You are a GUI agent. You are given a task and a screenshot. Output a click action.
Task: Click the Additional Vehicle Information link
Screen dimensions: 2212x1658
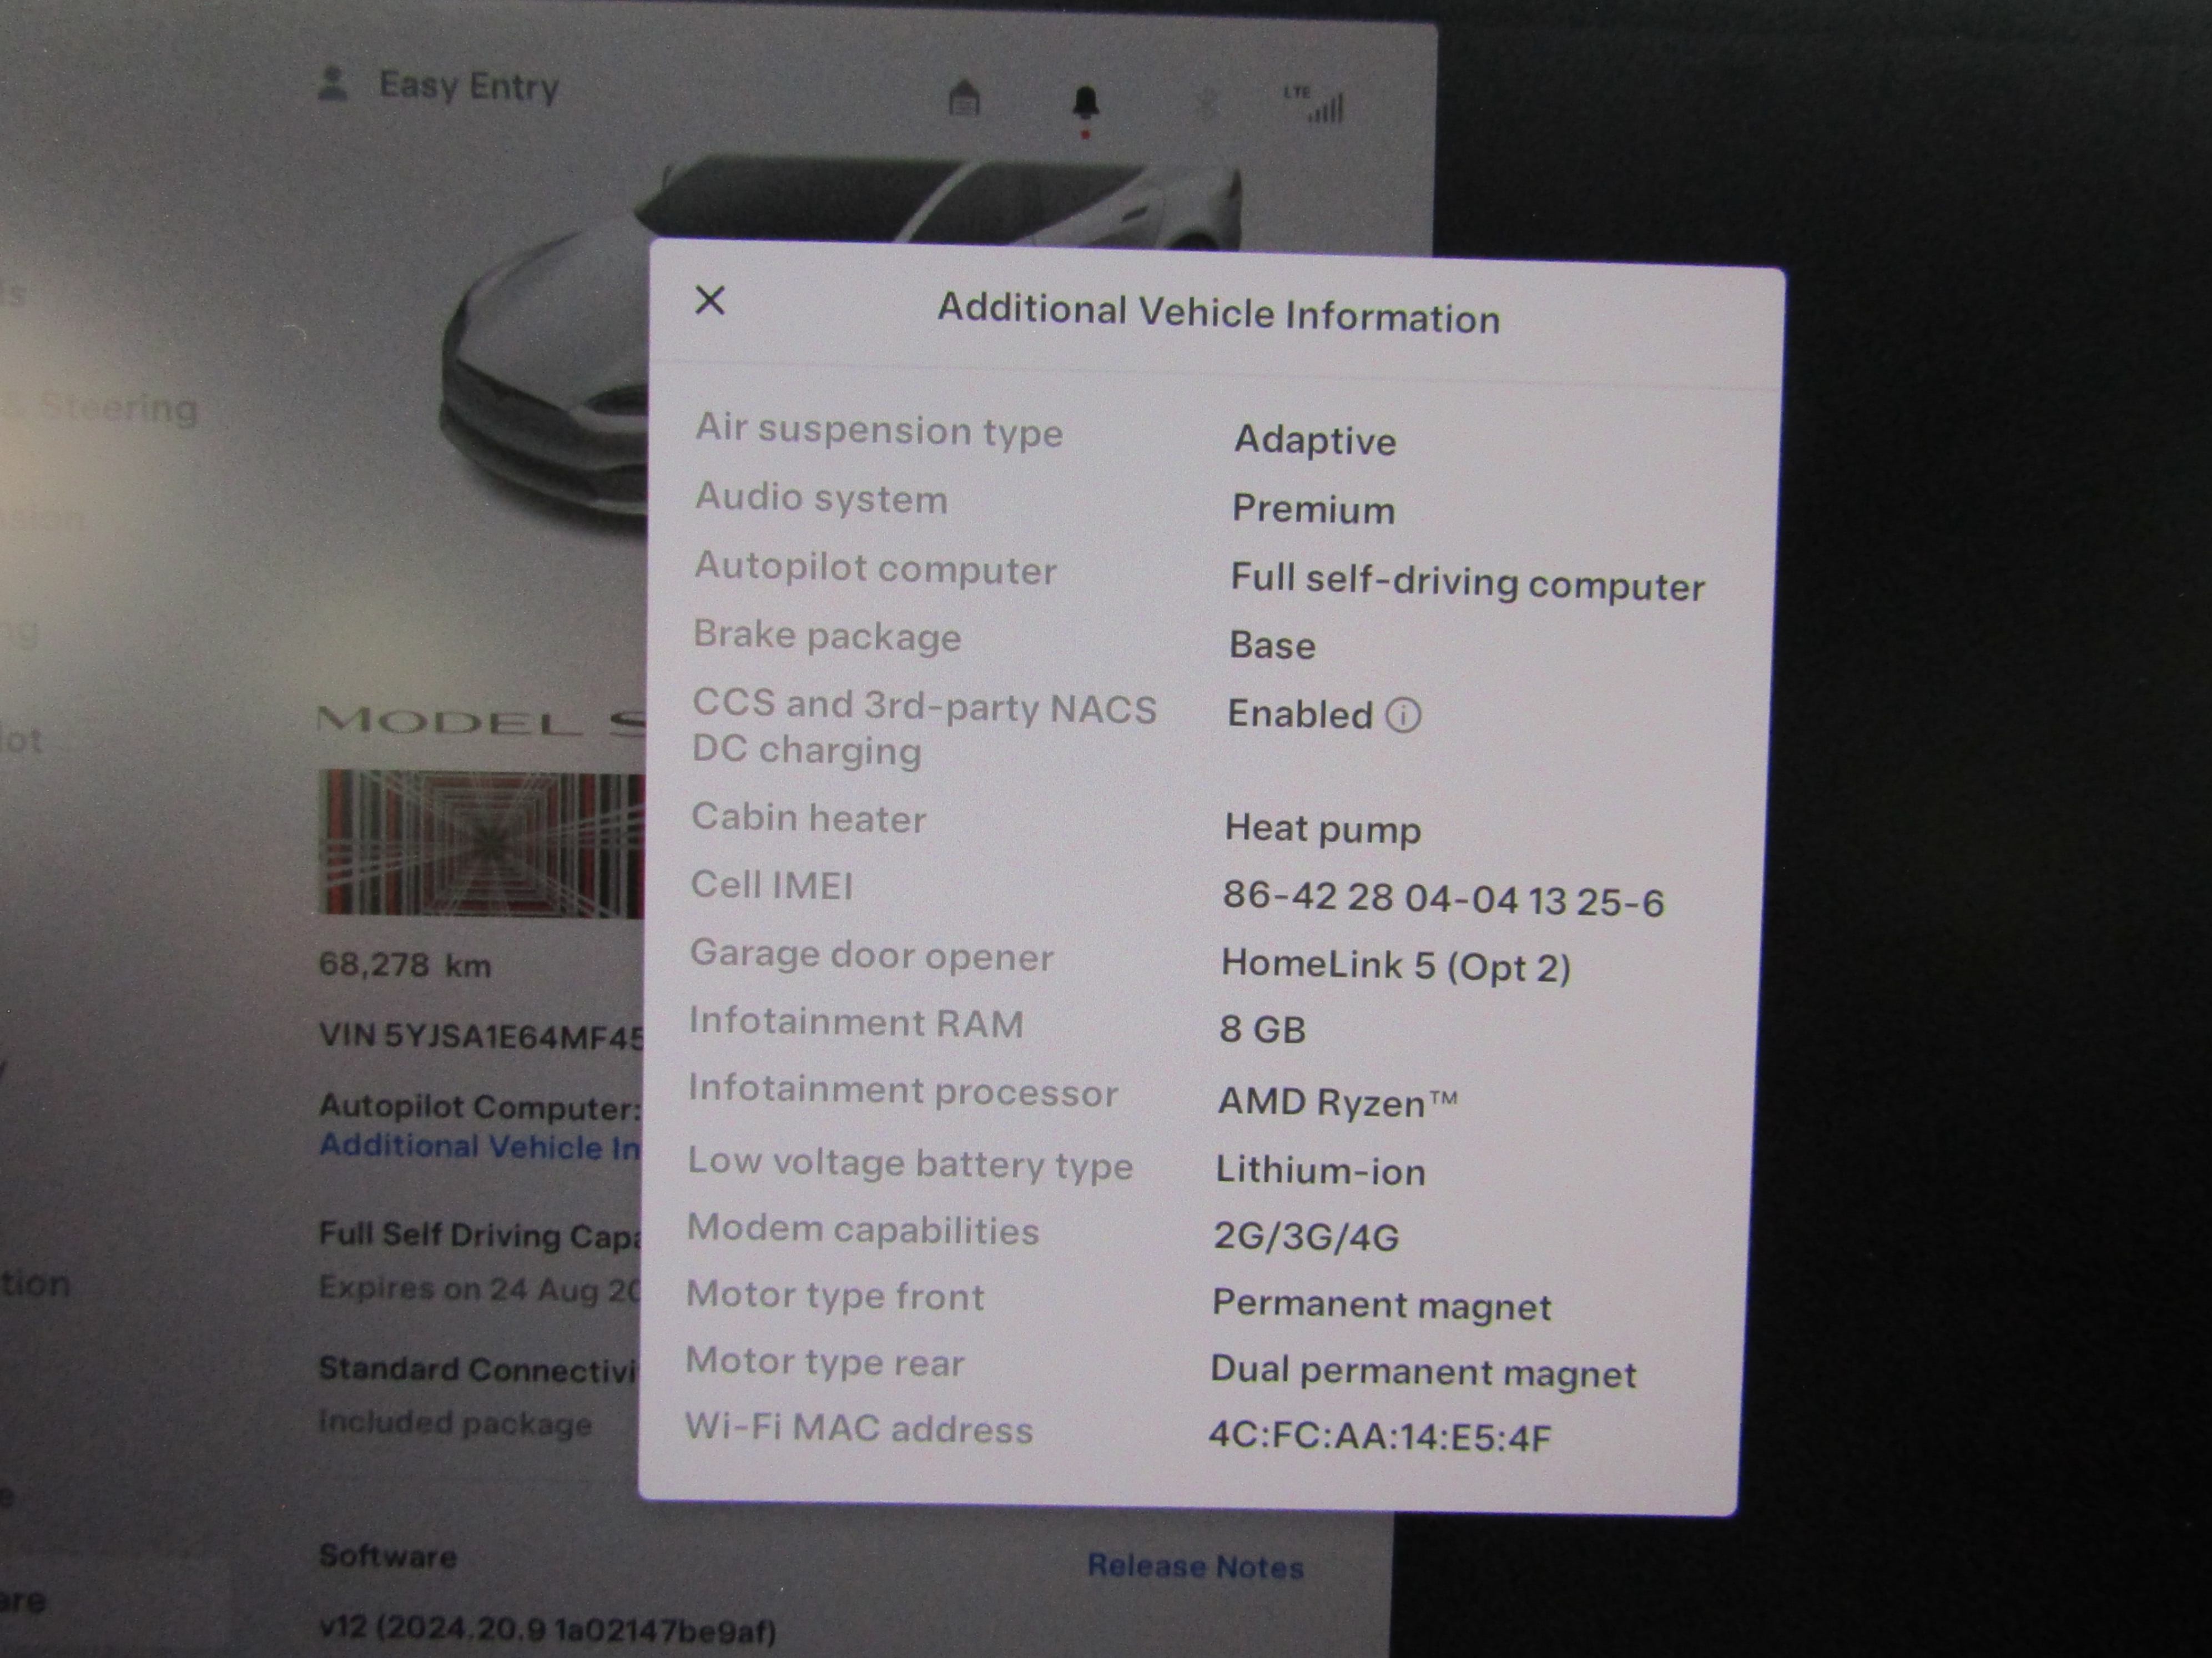pos(480,1146)
